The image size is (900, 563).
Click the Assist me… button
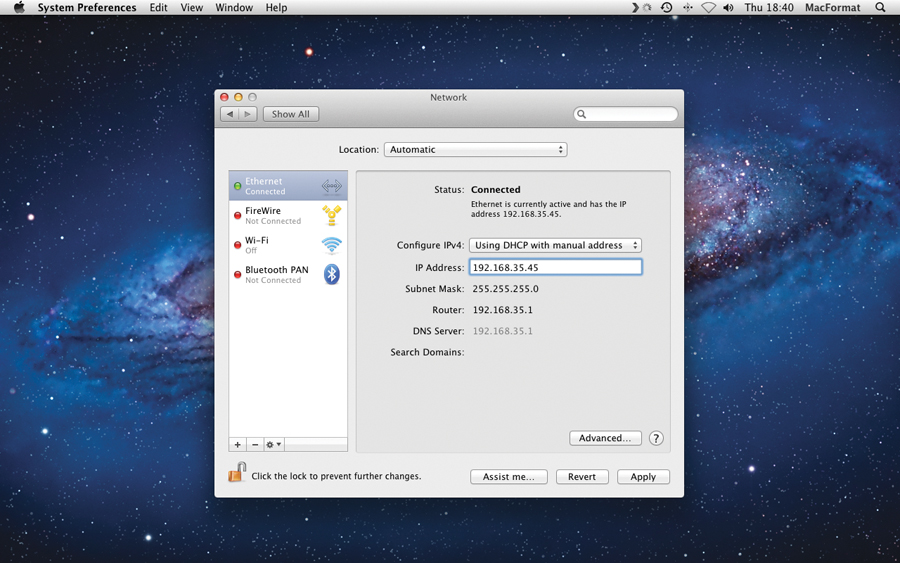509,477
